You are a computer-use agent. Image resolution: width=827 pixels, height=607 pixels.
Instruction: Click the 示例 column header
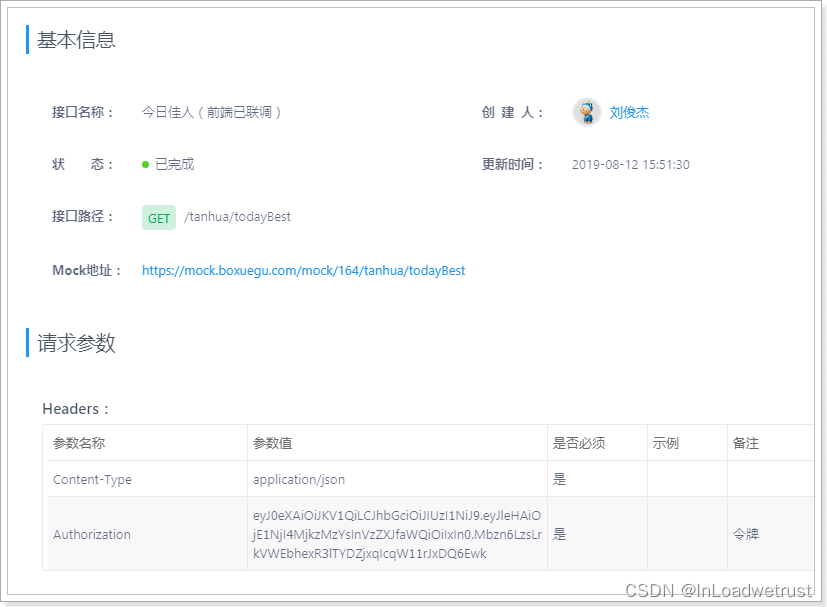[x=666, y=443]
